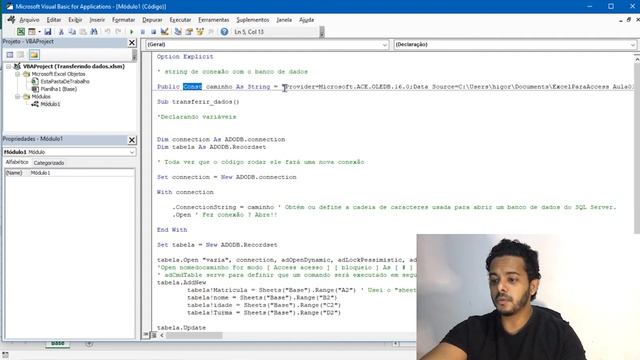Click the 'Ln 5, Col 13' cursor position indicator

pos(249,32)
